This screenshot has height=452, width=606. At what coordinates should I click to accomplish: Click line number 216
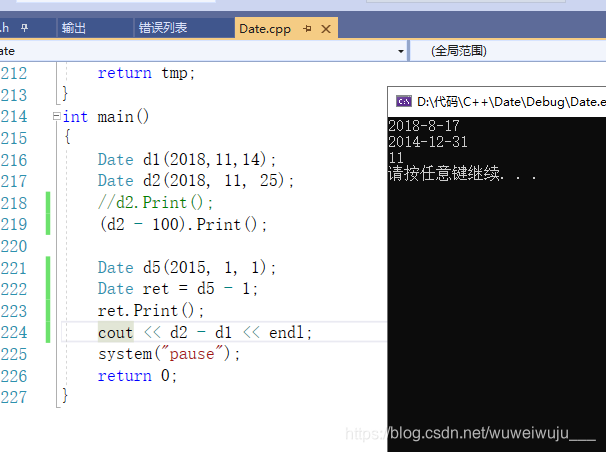click(14, 160)
